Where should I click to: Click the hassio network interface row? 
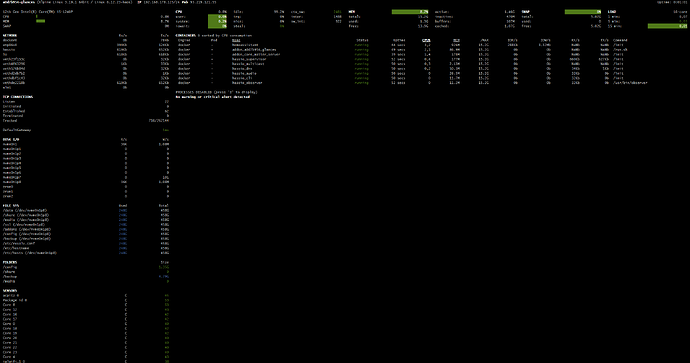pyautogui.click(x=86, y=50)
